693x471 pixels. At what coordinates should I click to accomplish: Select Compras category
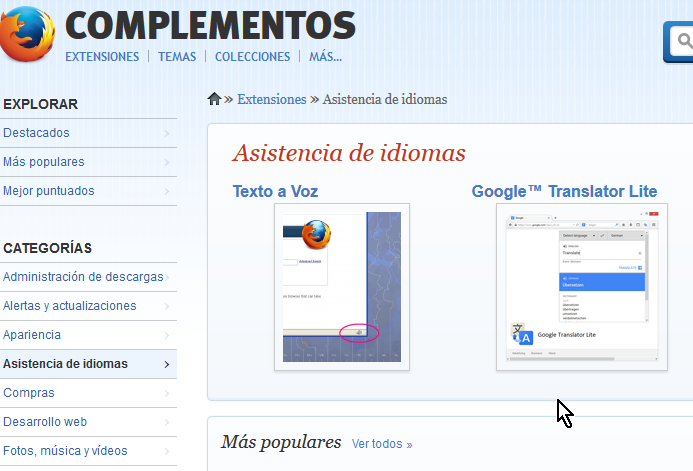click(88, 393)
